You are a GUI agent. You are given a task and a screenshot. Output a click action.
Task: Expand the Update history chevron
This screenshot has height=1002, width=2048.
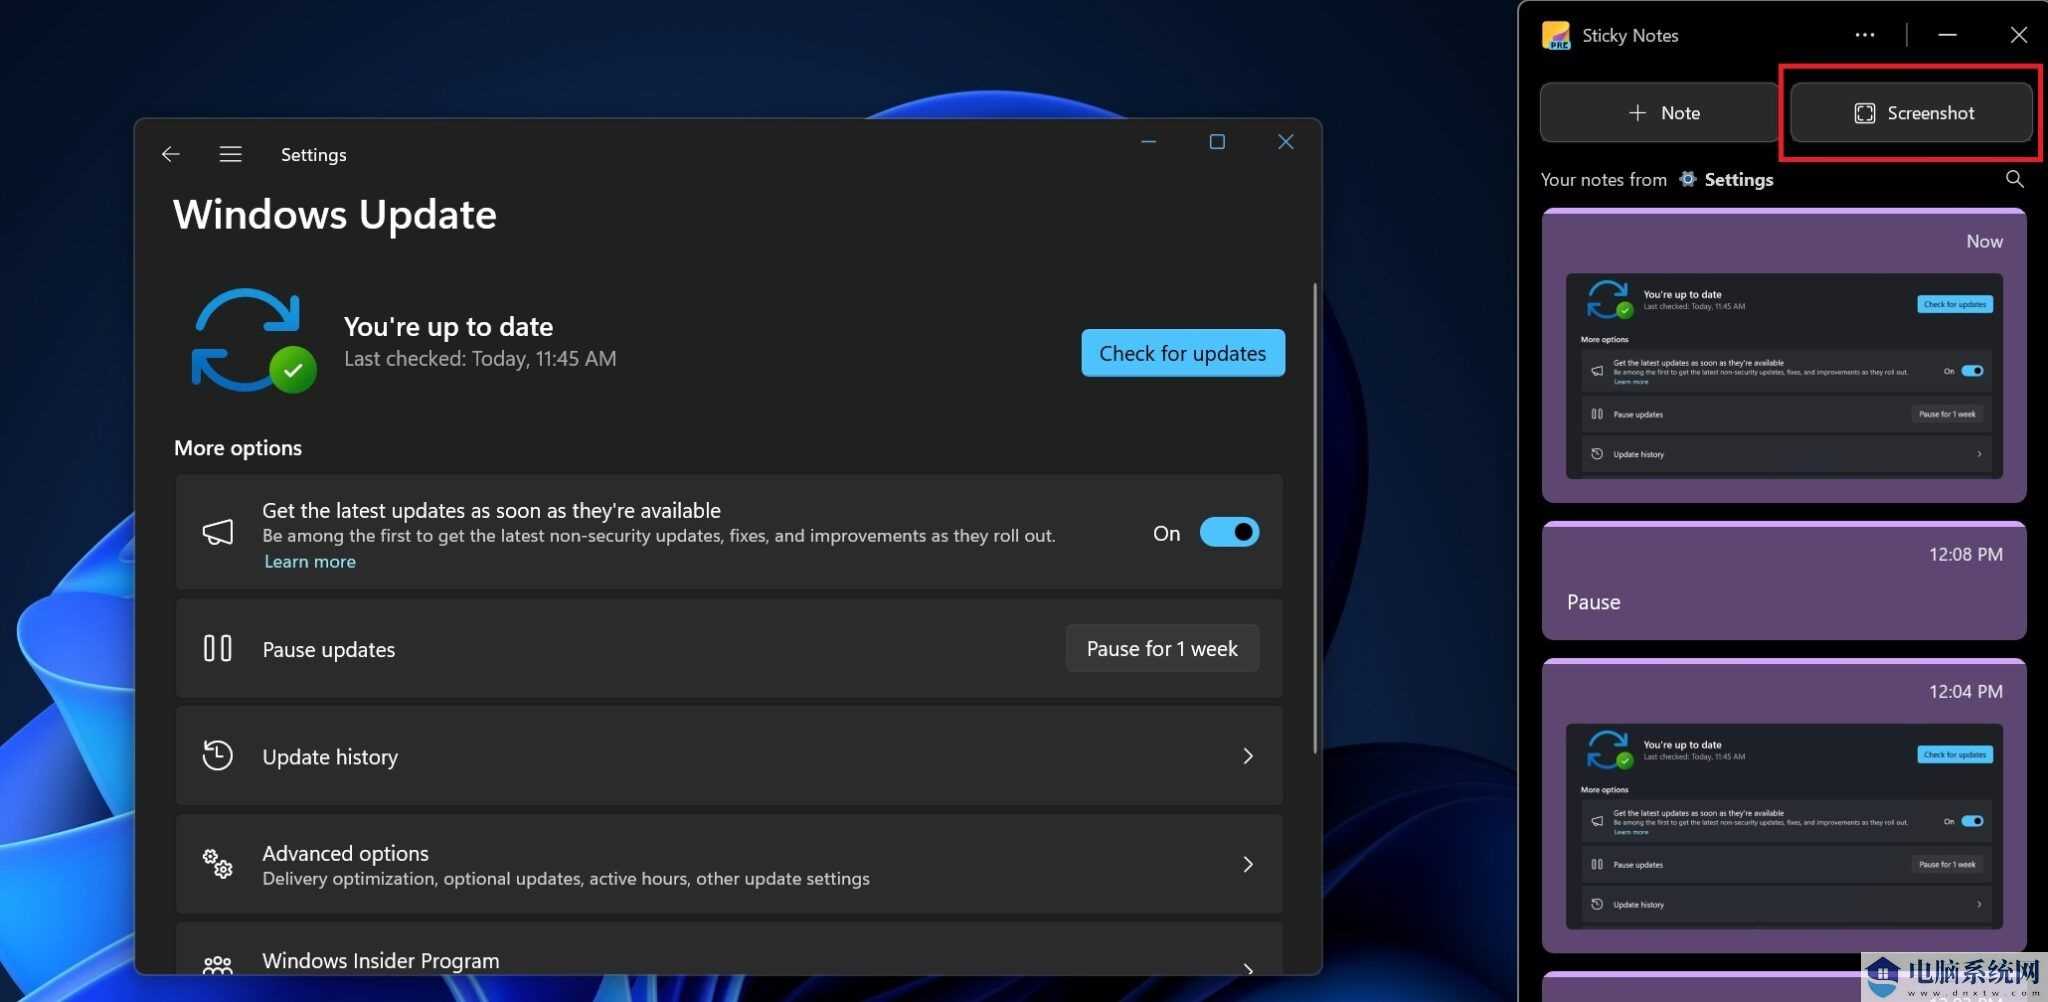[1248, 756]
